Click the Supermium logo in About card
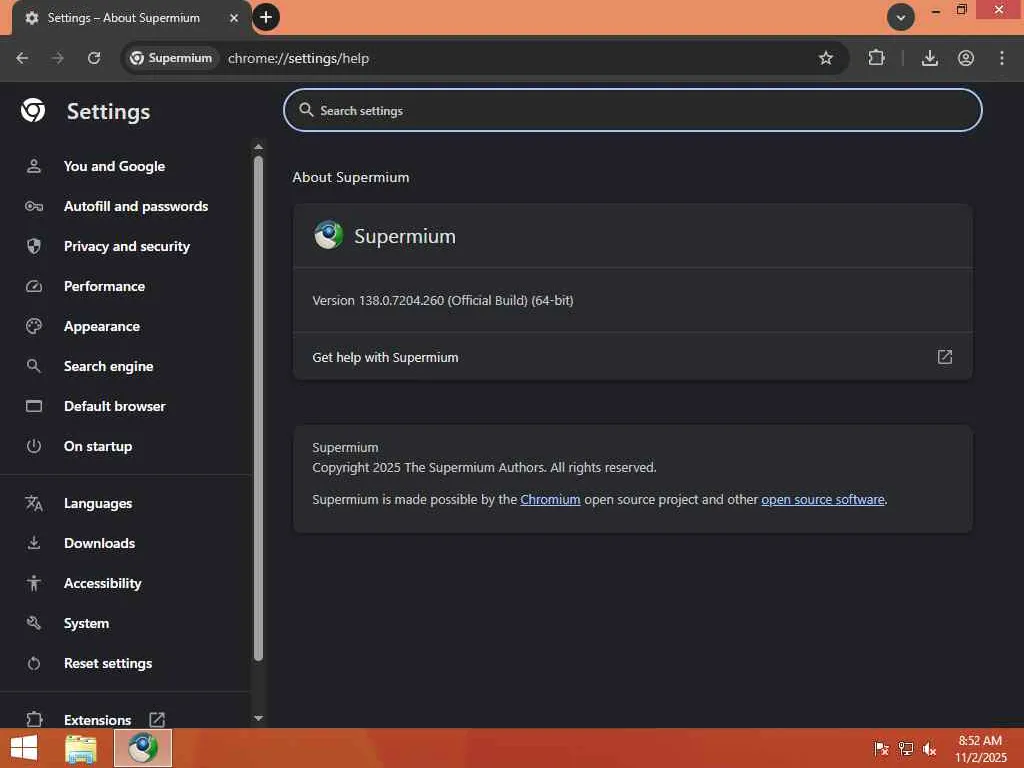Image resolution: width=1024 pixels, height=768 pixels. (x=328, y=235)
